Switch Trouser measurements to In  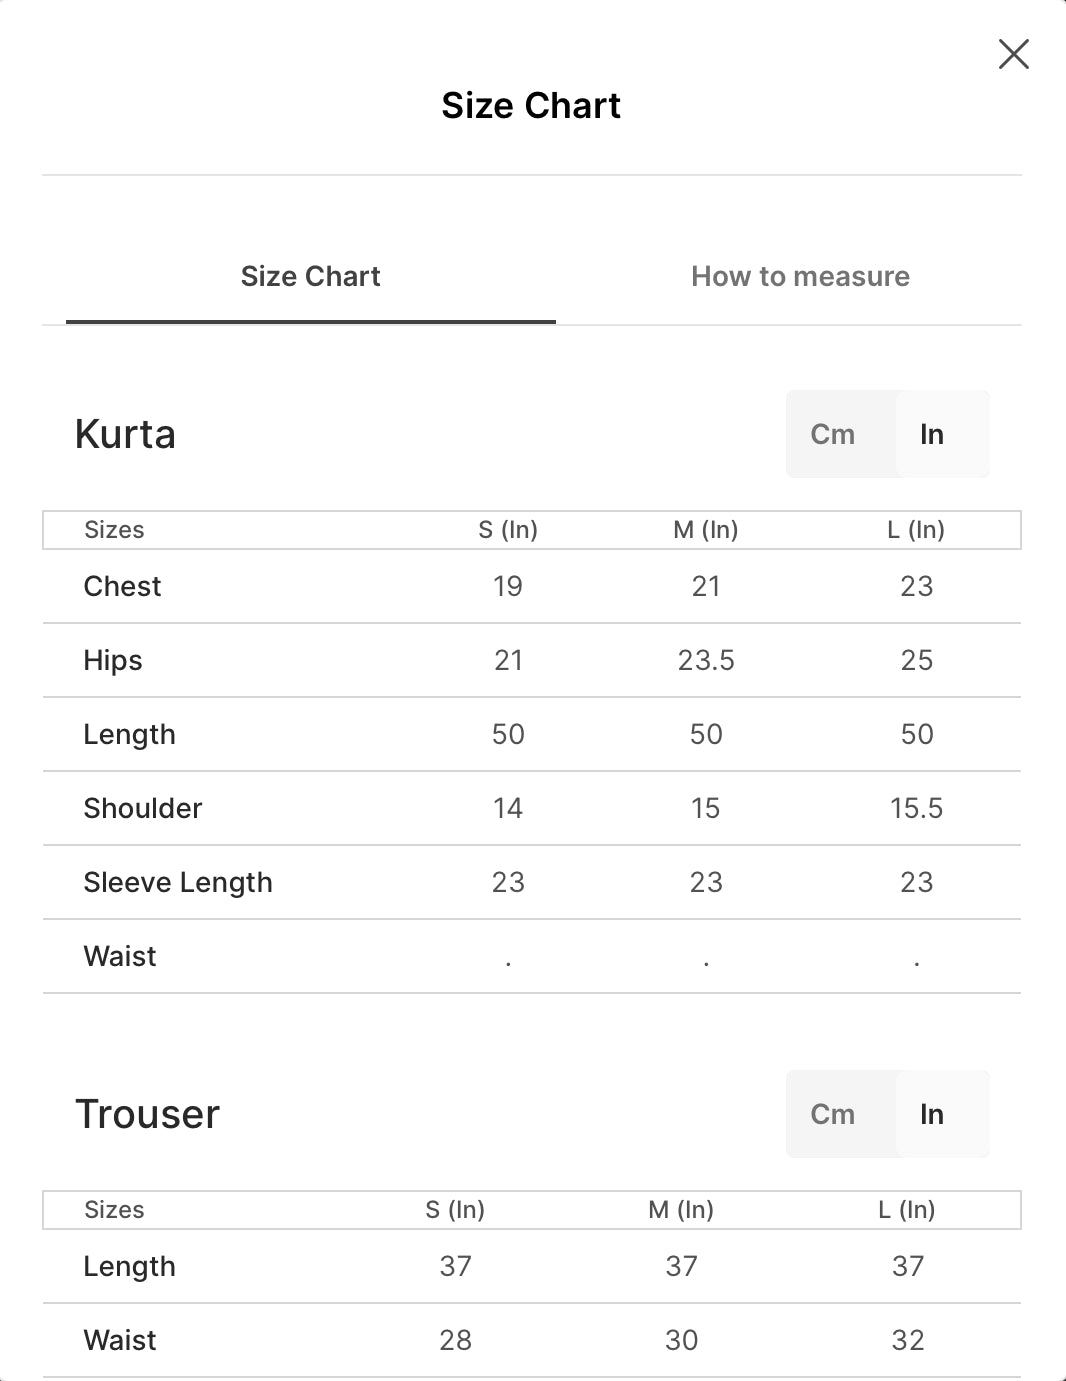tap(932, 1114)
